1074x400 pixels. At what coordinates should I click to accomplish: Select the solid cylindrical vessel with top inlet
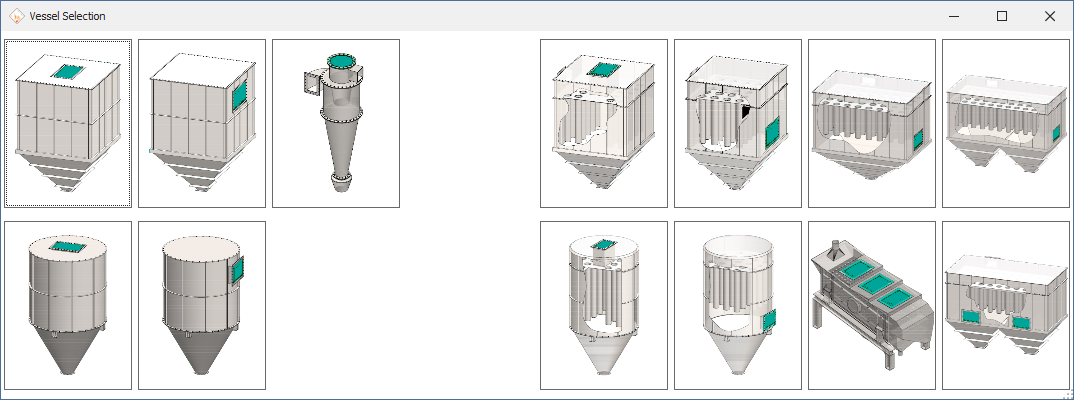click(68, 305)
